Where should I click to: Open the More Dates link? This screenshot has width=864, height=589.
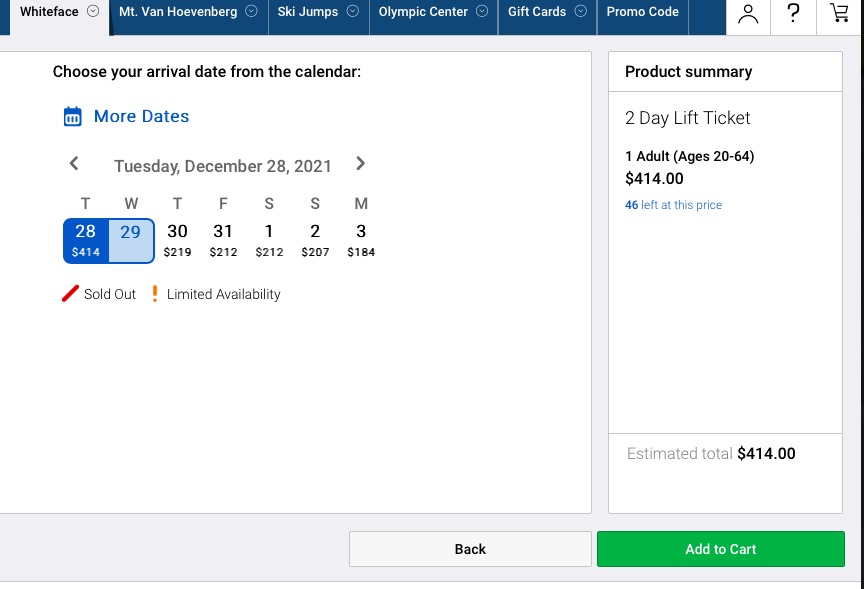(x=141, y=116)
